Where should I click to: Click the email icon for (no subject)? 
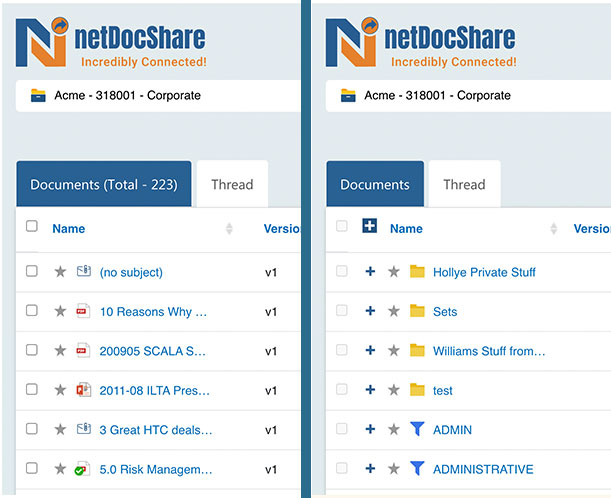[84, 271]
